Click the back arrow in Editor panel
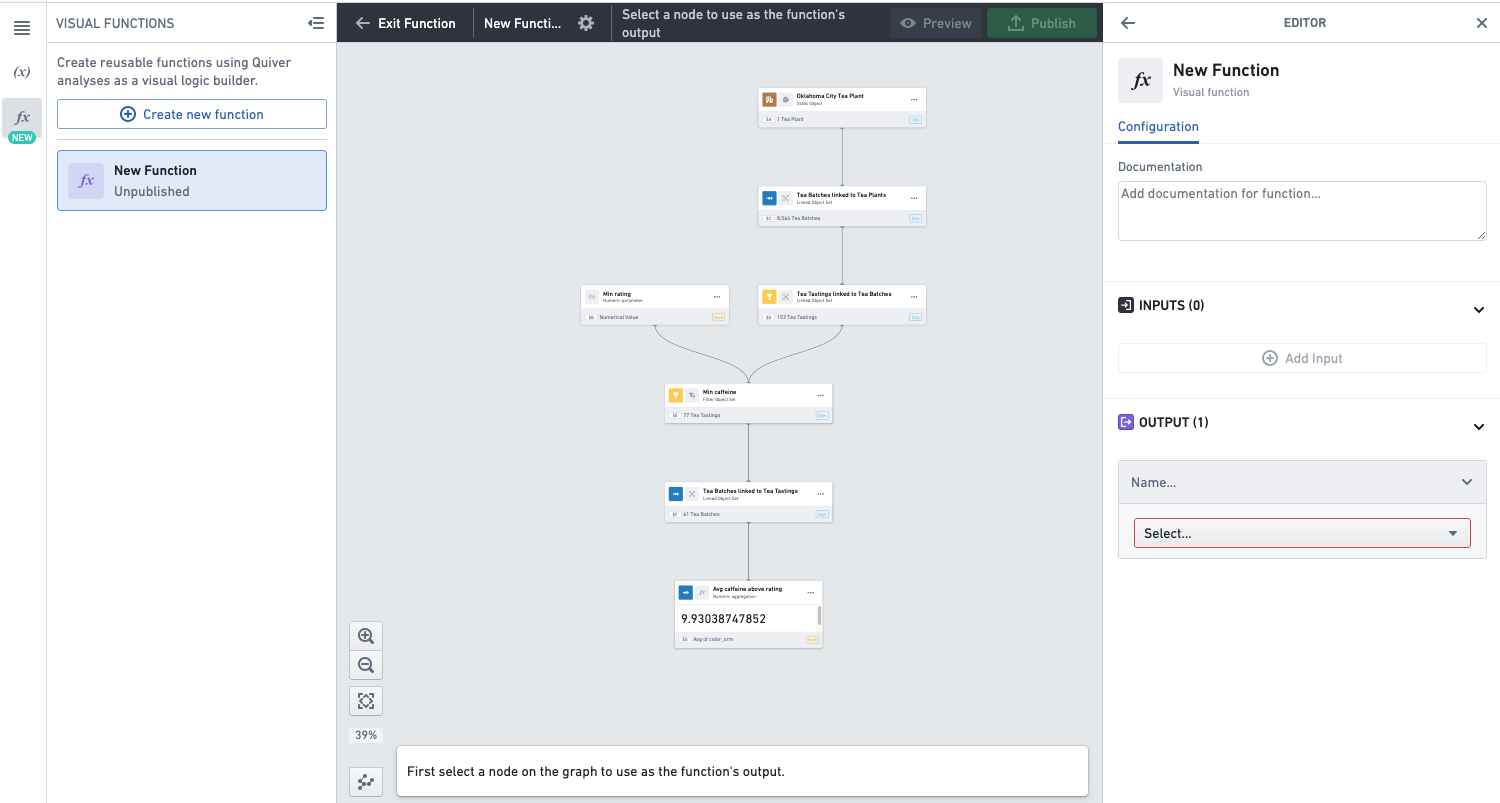The height and width of the screenshot is (803, 1500). pyautogui.click(x=1128, y=23)
